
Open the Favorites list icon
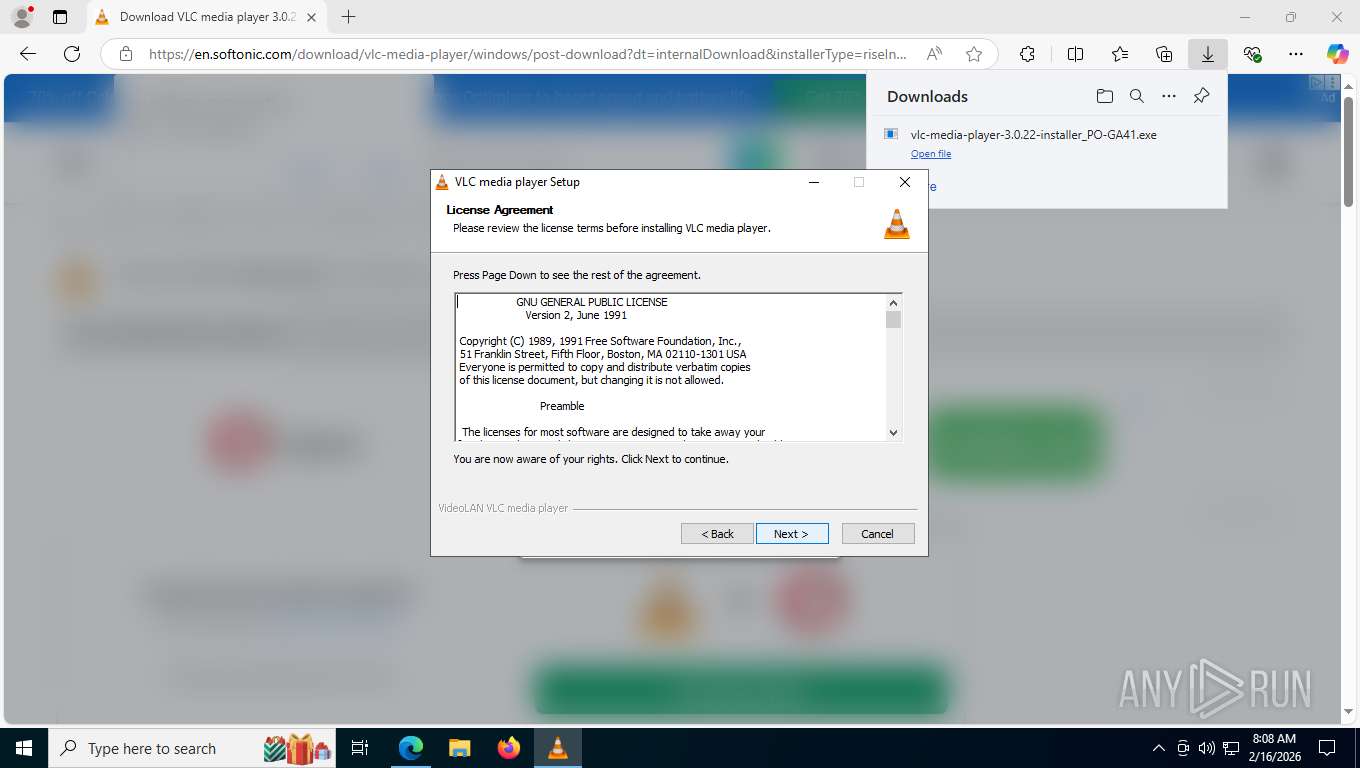click(1120, 55)
